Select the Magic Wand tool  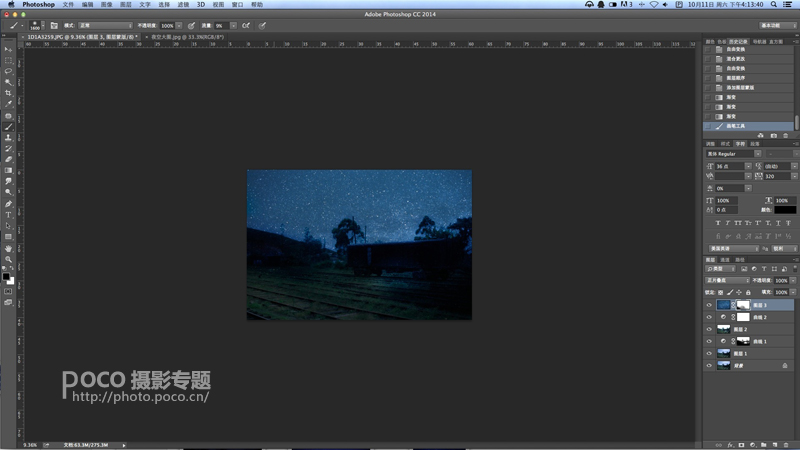pyautogui.click(x=8, y=82)
